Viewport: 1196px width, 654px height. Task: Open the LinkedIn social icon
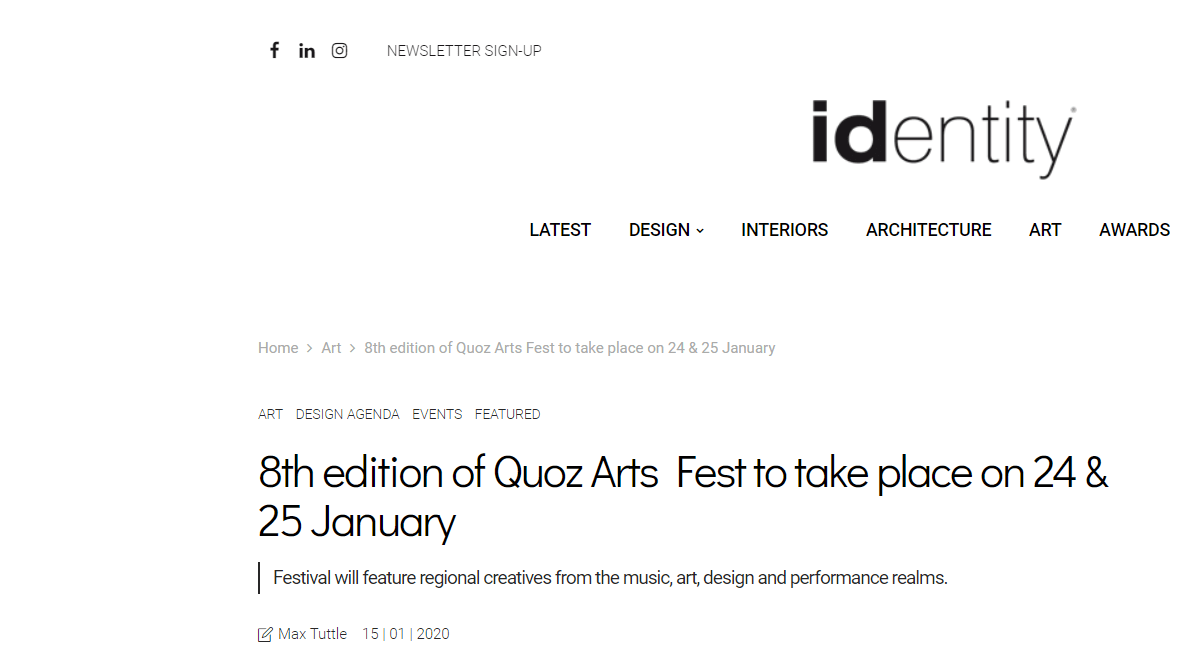click(x=307, y=51)
